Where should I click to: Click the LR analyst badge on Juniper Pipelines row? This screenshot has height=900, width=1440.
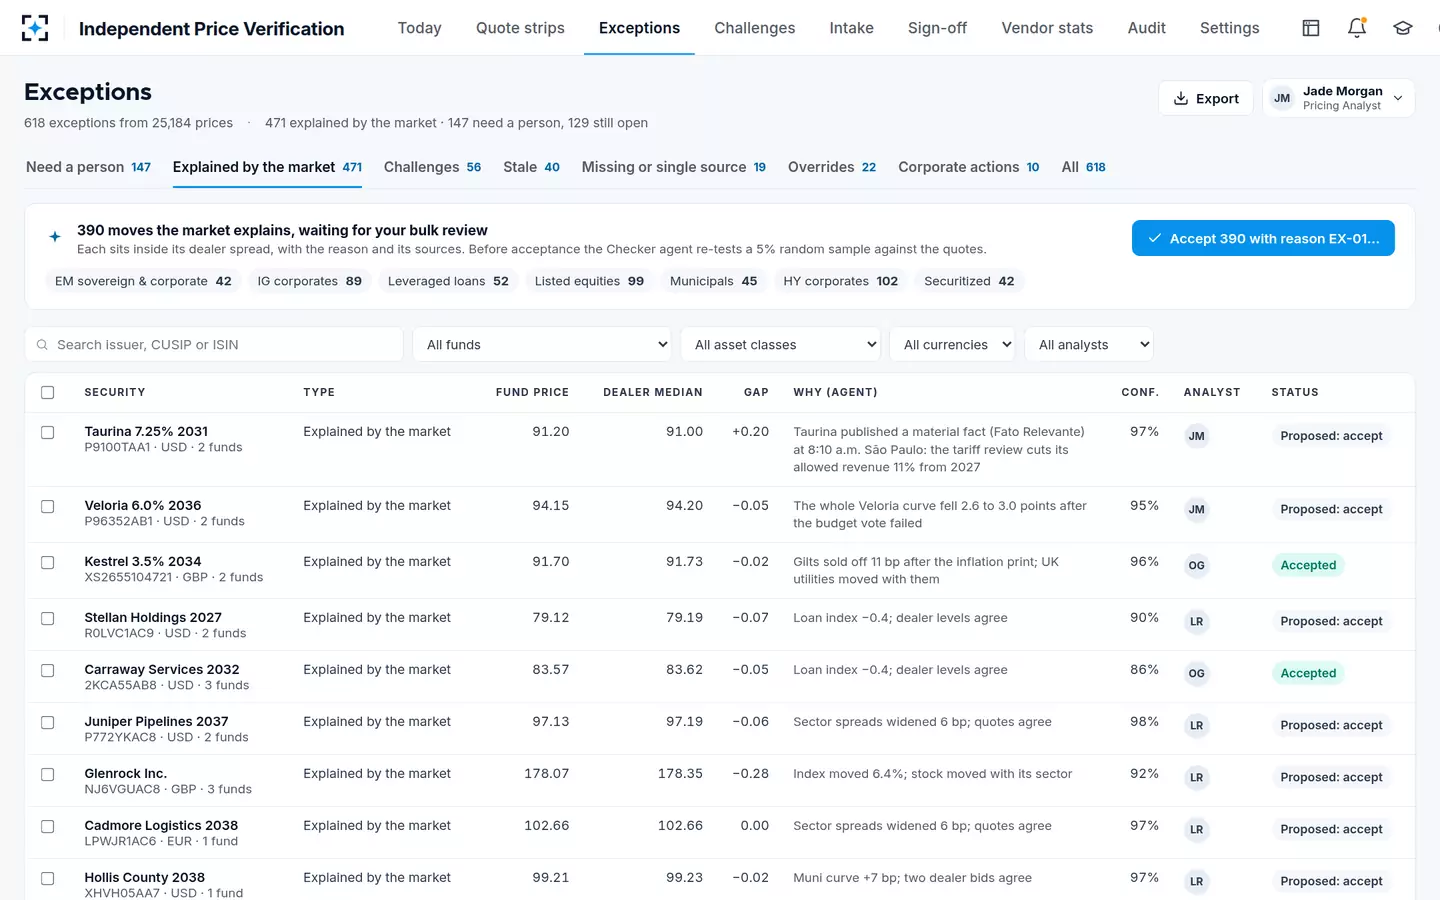[x=1196, y=726]
